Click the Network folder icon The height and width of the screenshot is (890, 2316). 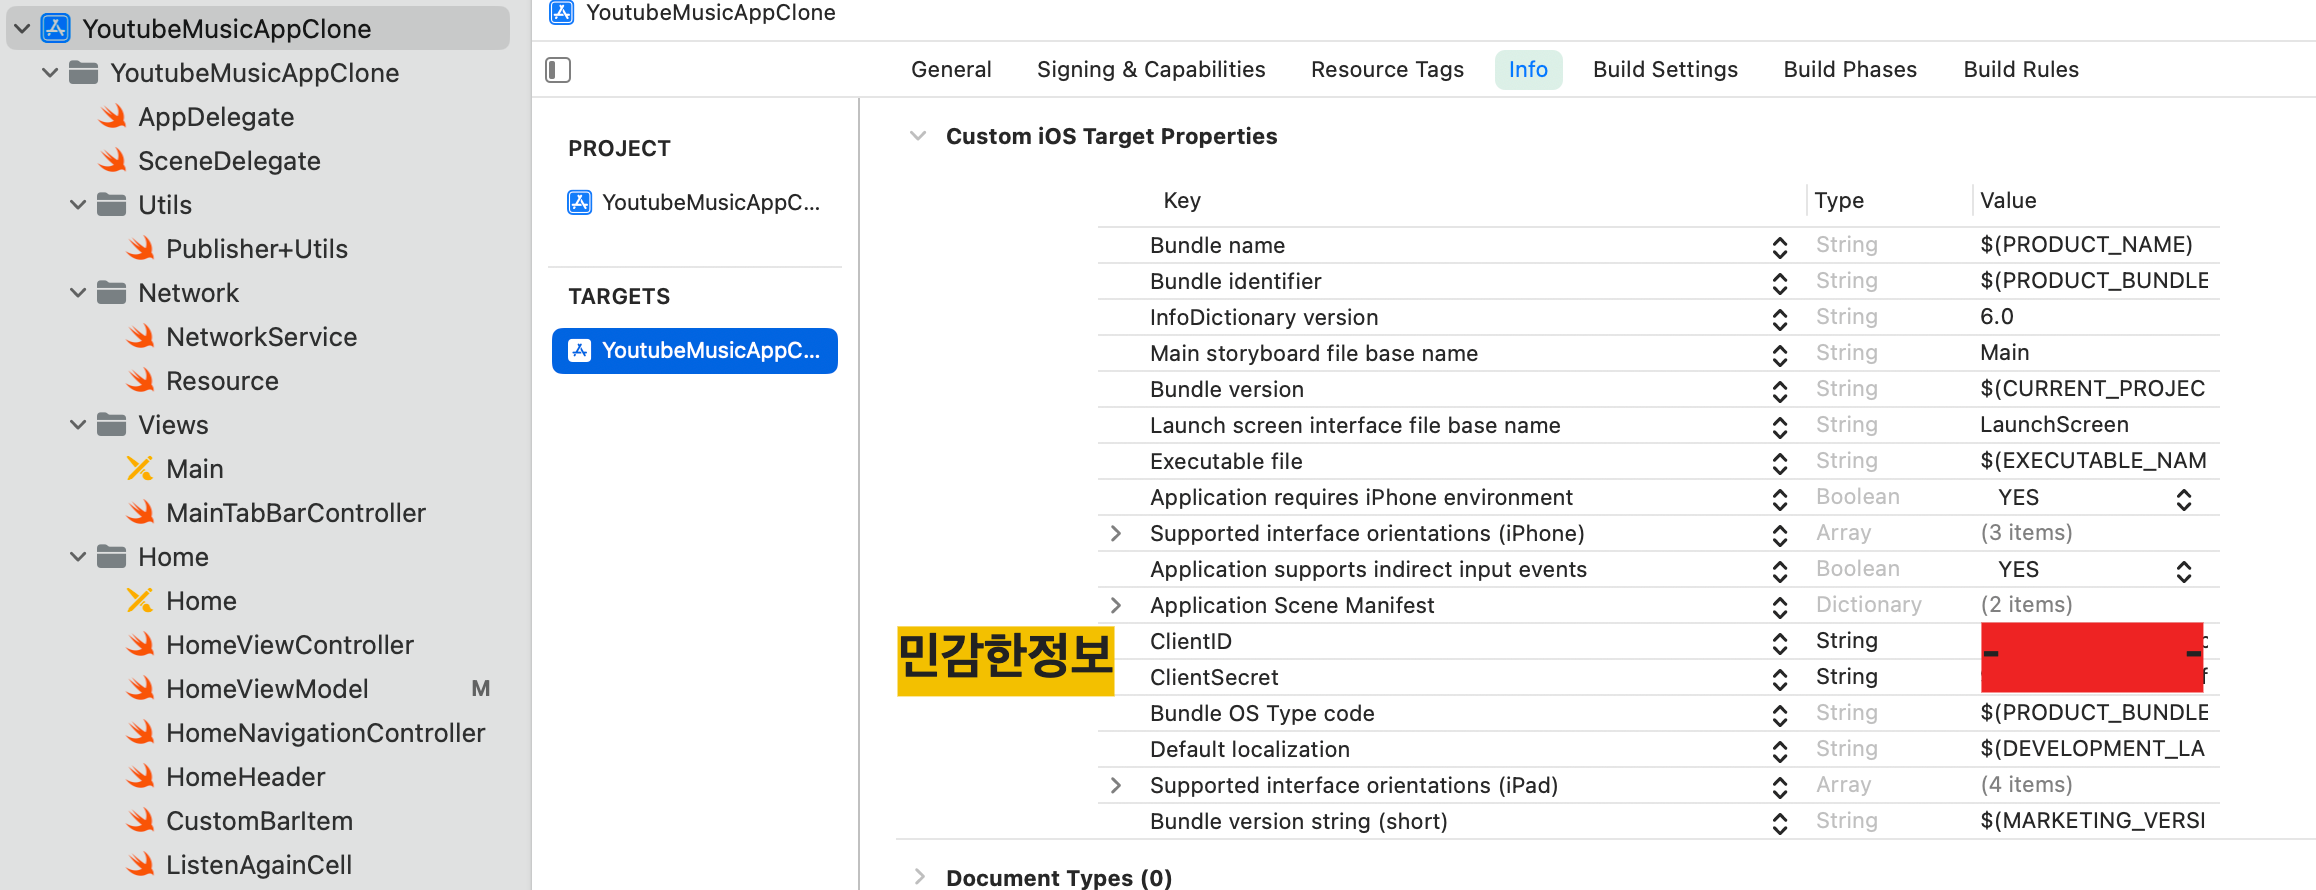[112, 292]
